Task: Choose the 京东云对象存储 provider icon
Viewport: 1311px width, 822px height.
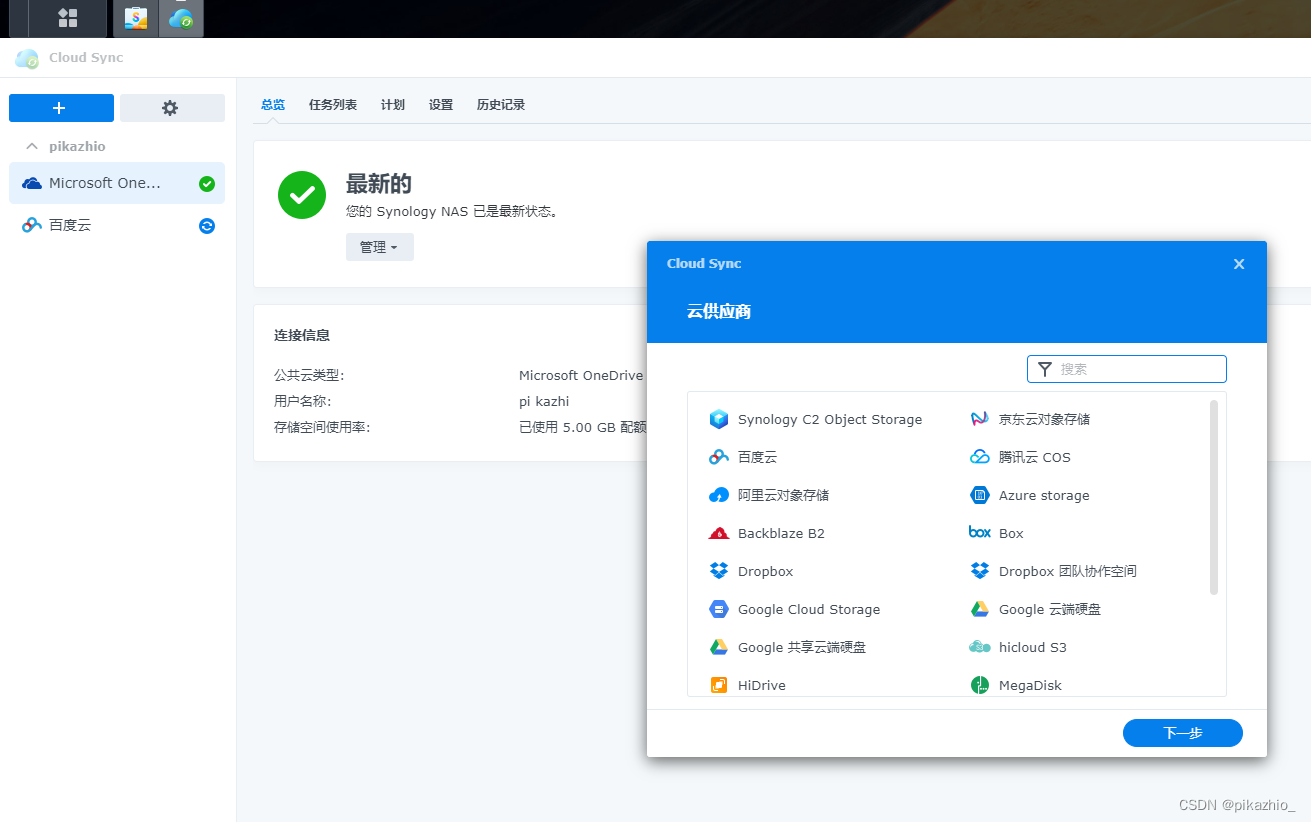Action: click(980, 419)
